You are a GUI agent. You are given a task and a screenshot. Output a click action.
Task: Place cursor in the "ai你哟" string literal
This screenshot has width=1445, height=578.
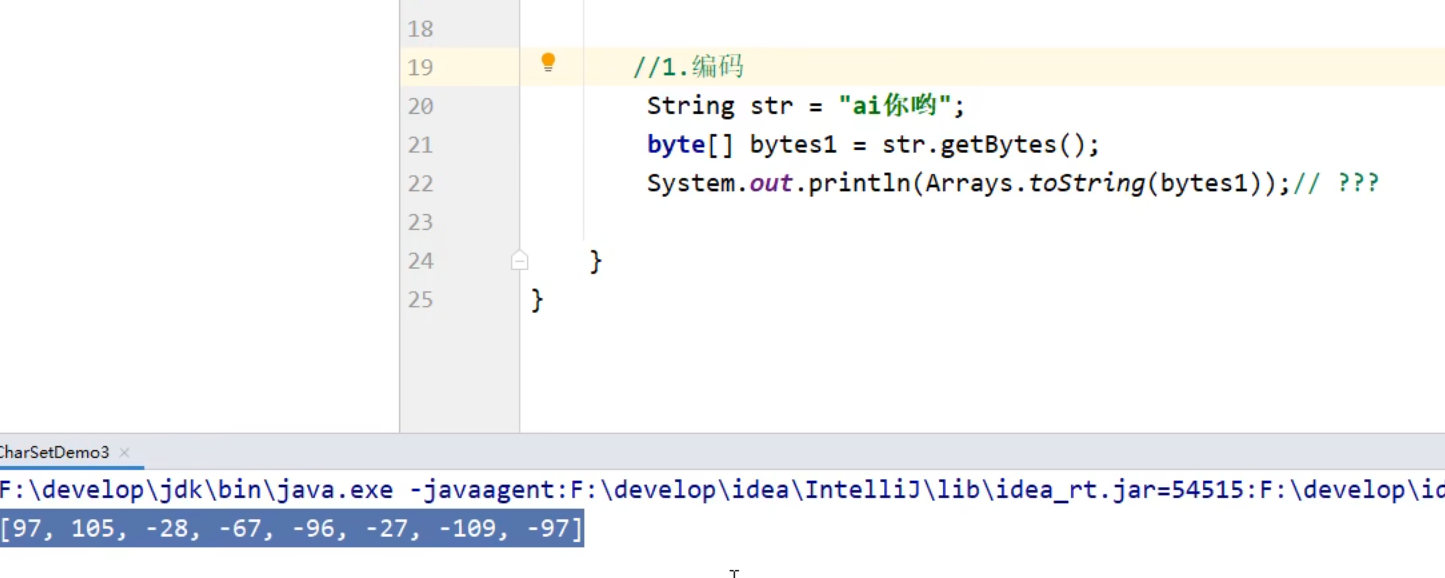pos(895,106)
